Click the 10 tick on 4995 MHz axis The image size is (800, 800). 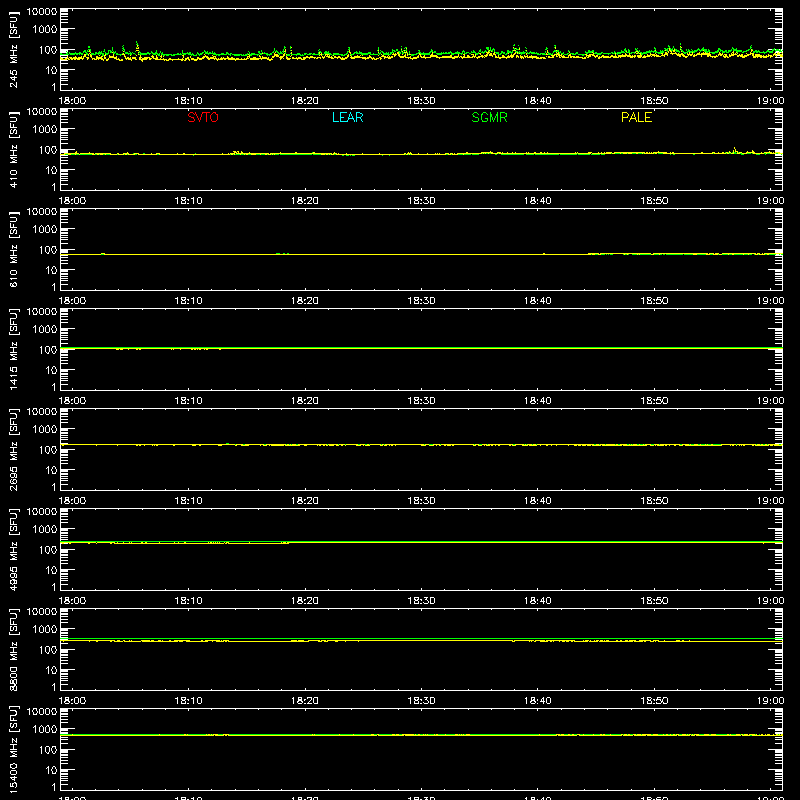click(51, 570)
